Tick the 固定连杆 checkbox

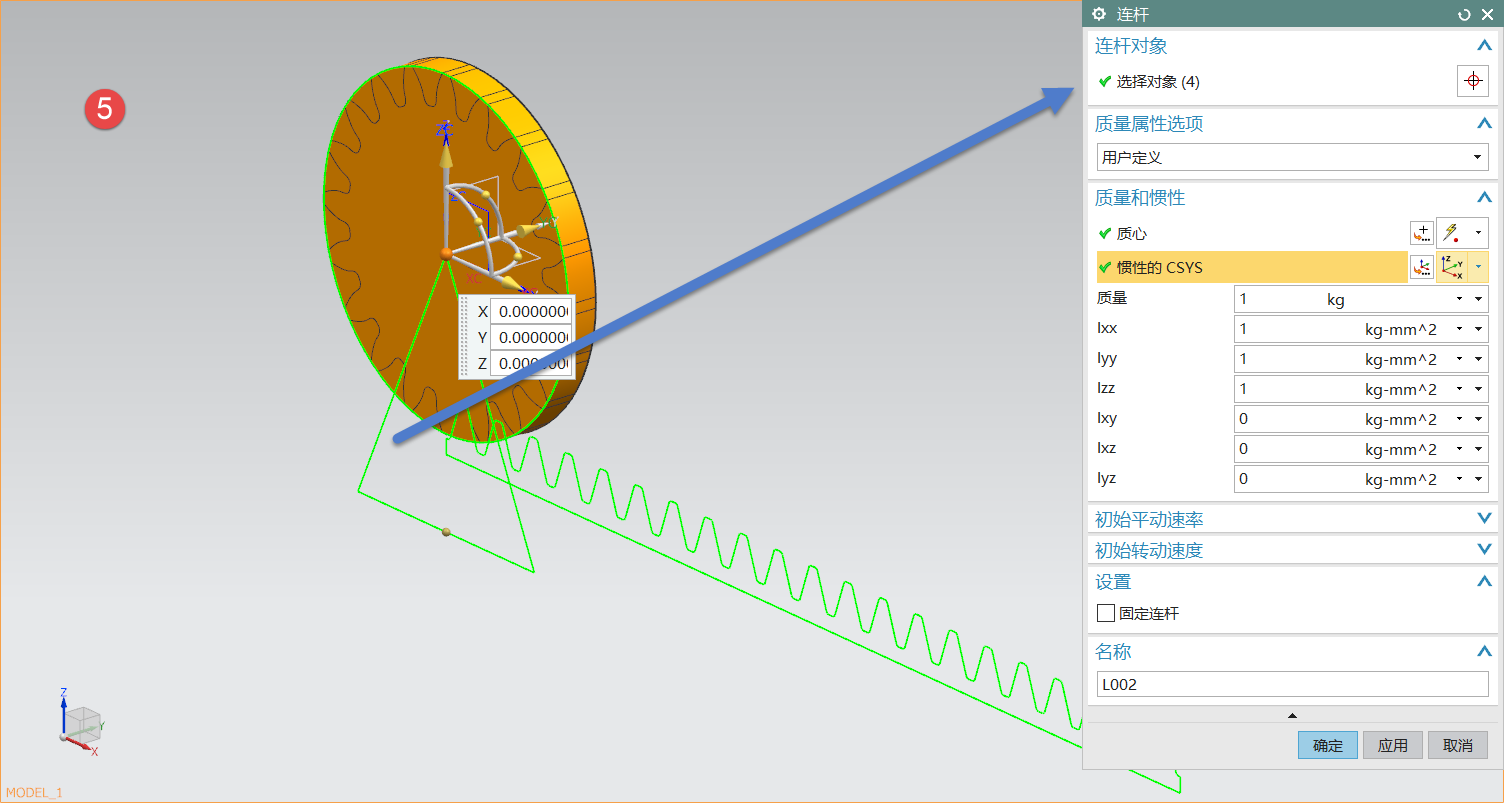pos(1106,613)
